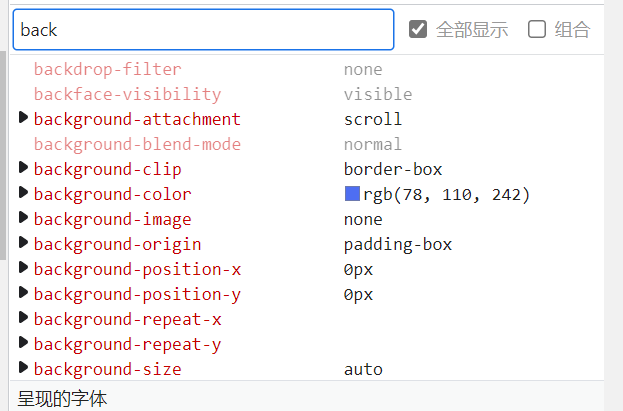This screenshot has height=411, width=623.
Task: Uncheck the 全部显示 checkbox
Action: coord(419,29)
